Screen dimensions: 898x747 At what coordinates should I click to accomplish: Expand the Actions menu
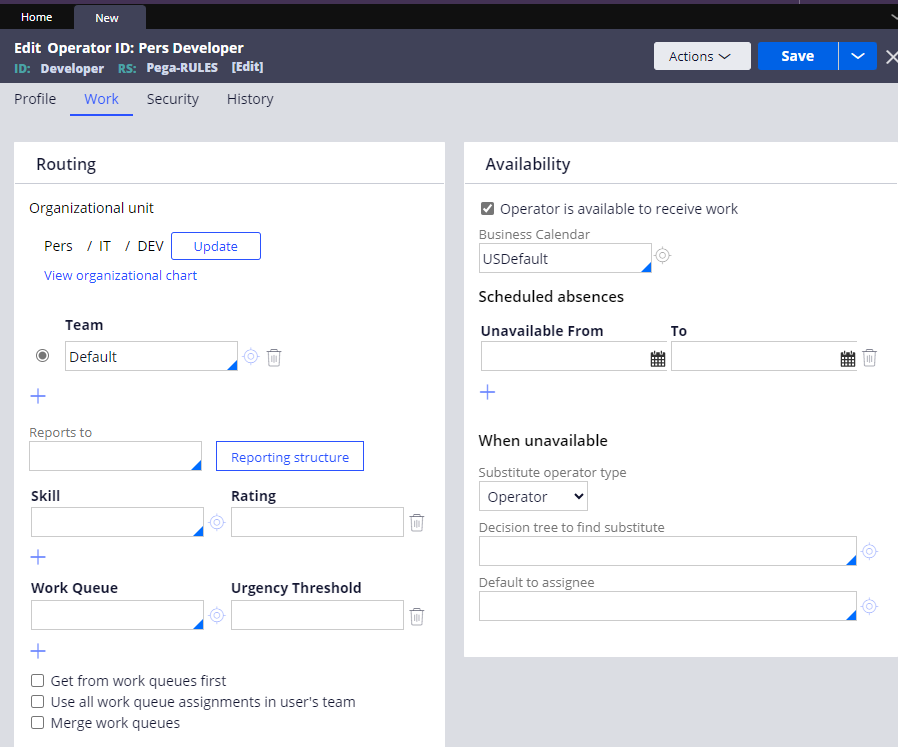pyautogui.click(x=701, y=56)
